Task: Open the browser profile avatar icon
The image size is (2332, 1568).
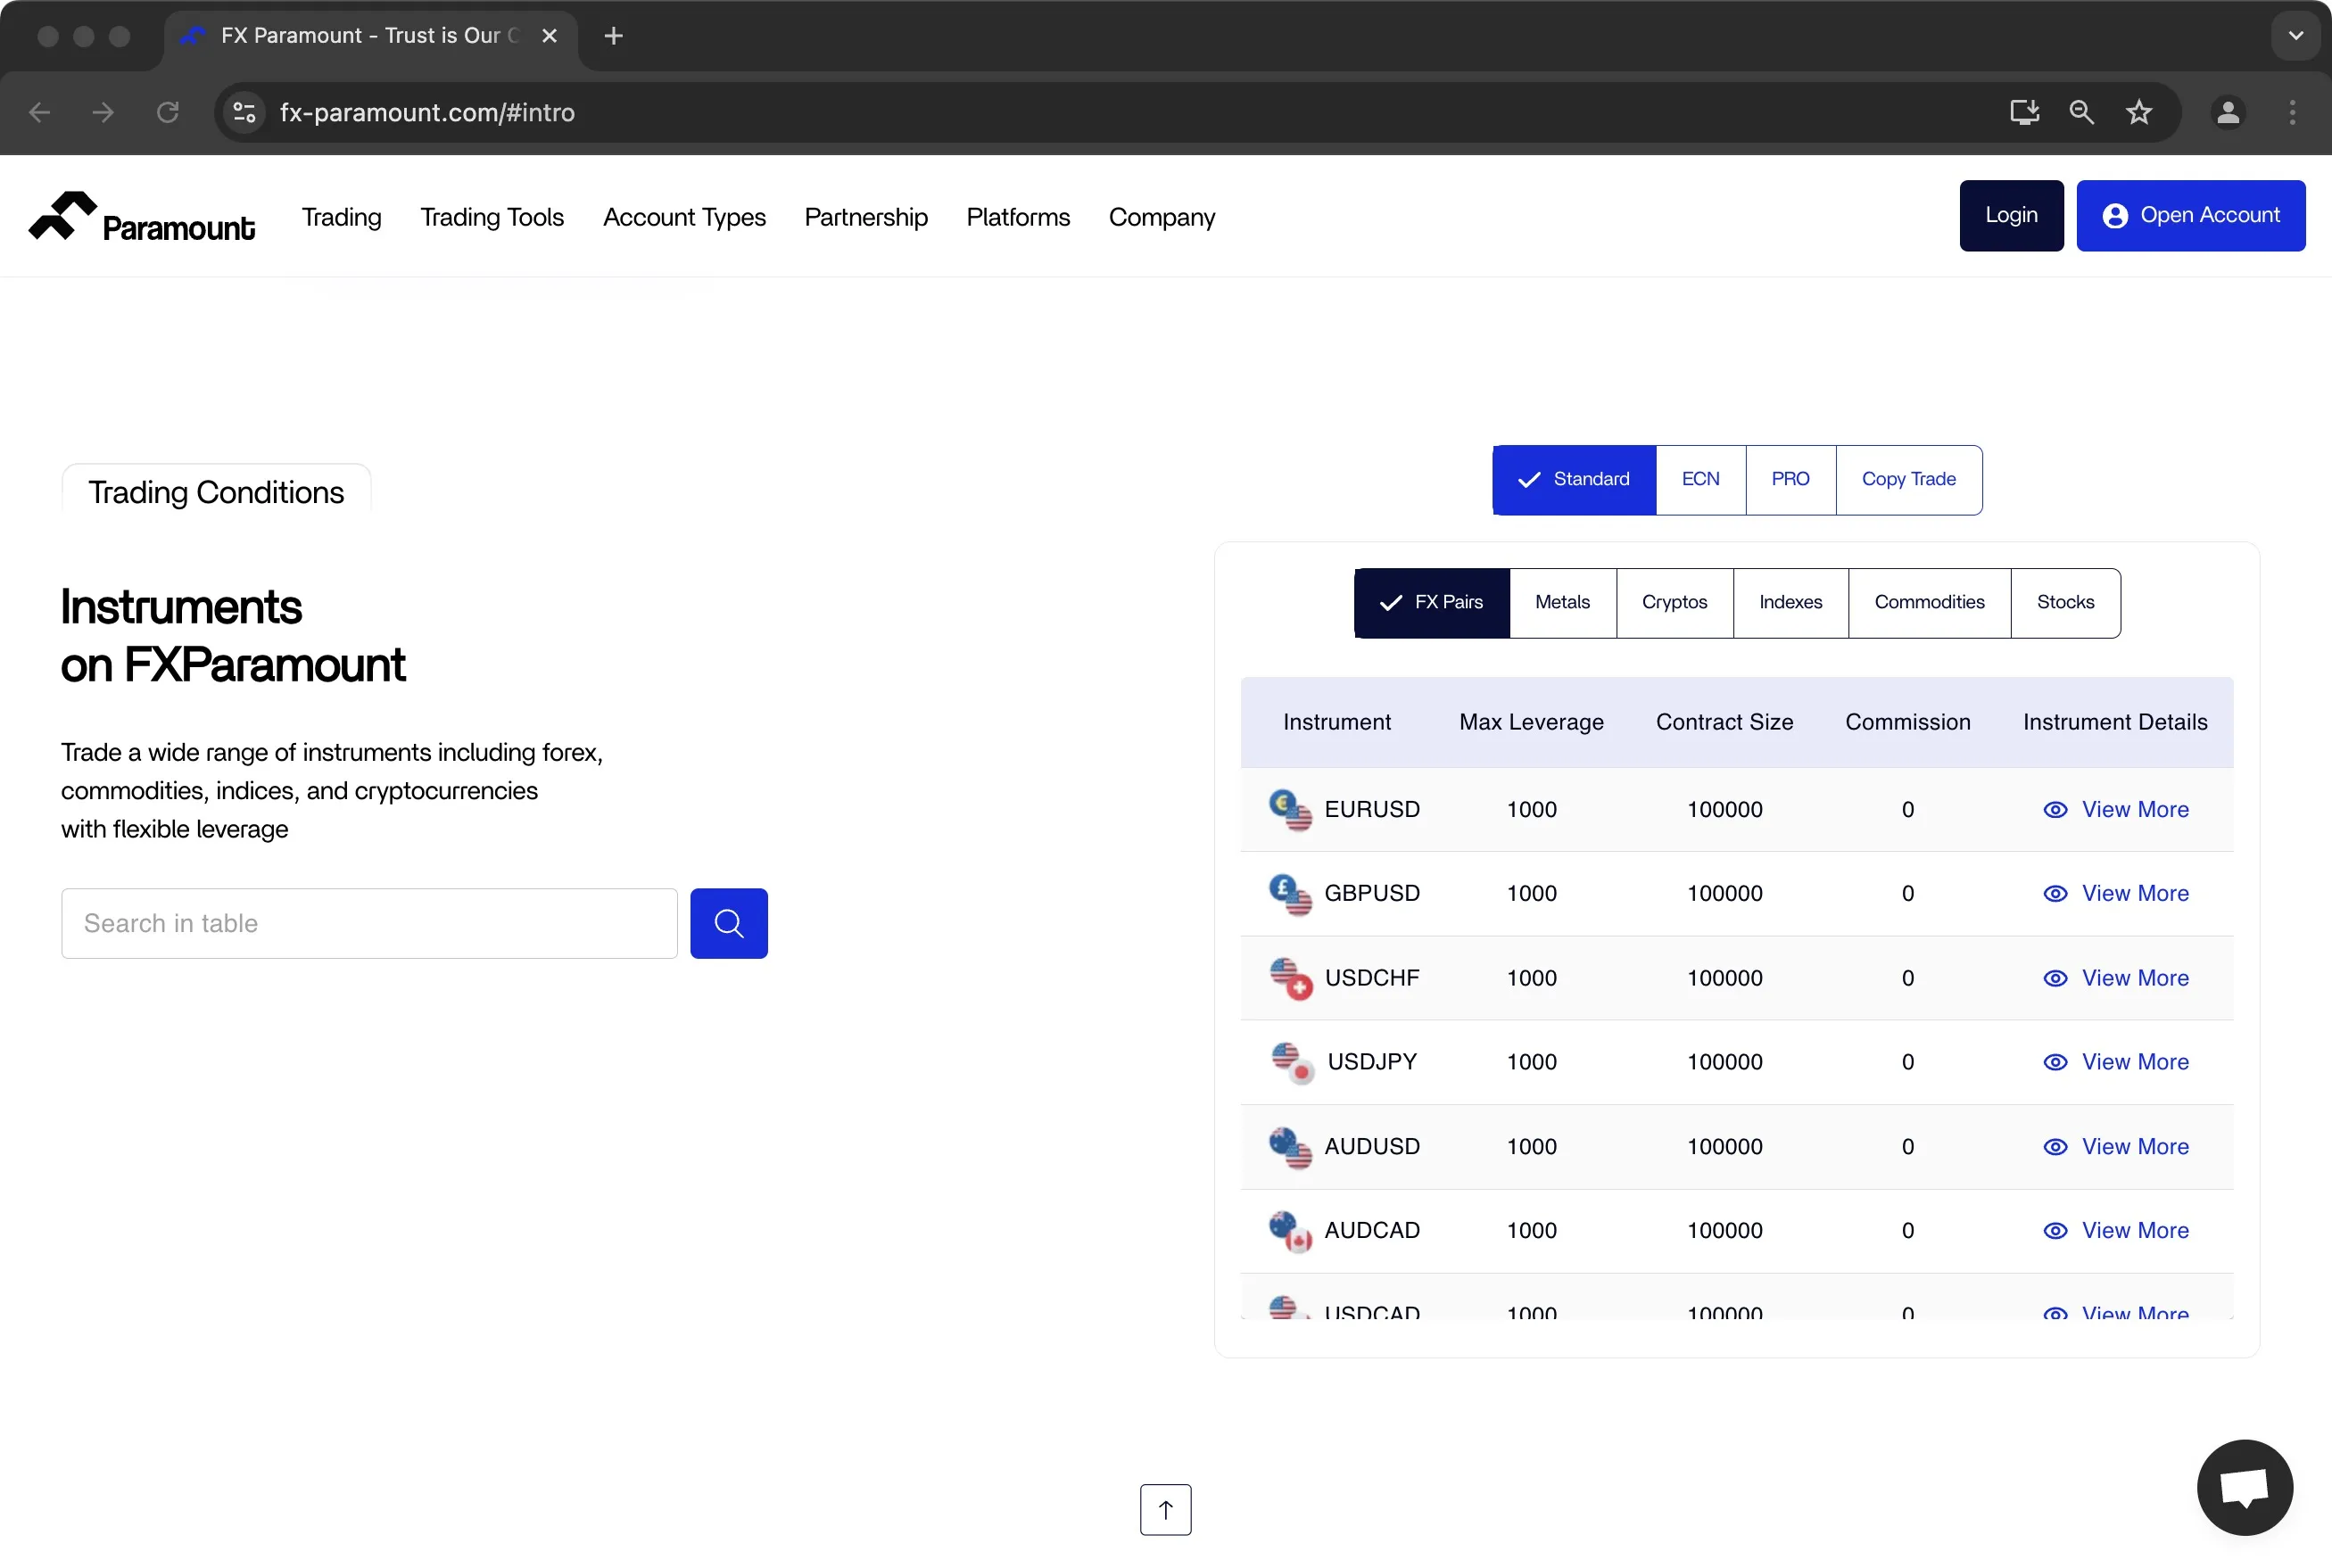Action: click(2228, 112)
